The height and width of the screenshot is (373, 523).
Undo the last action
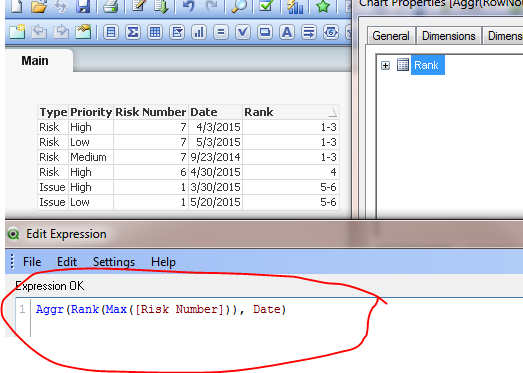click(188, 6)
